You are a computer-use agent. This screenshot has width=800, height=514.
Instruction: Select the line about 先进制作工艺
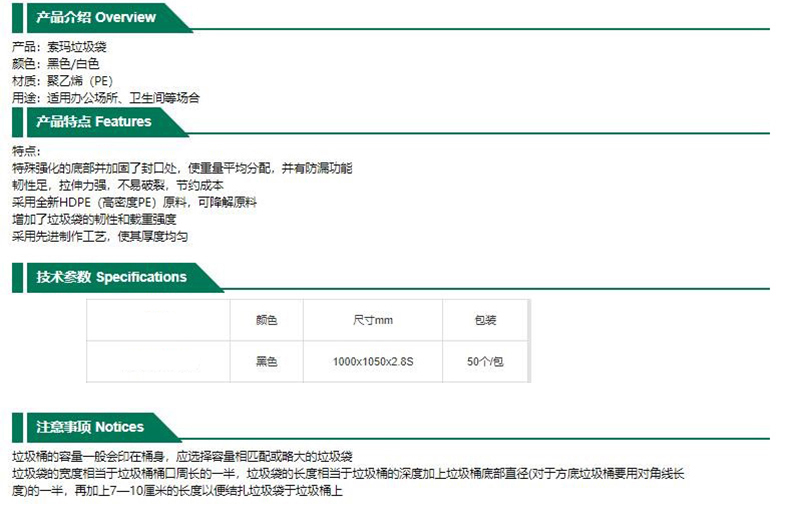click(99, 236)
